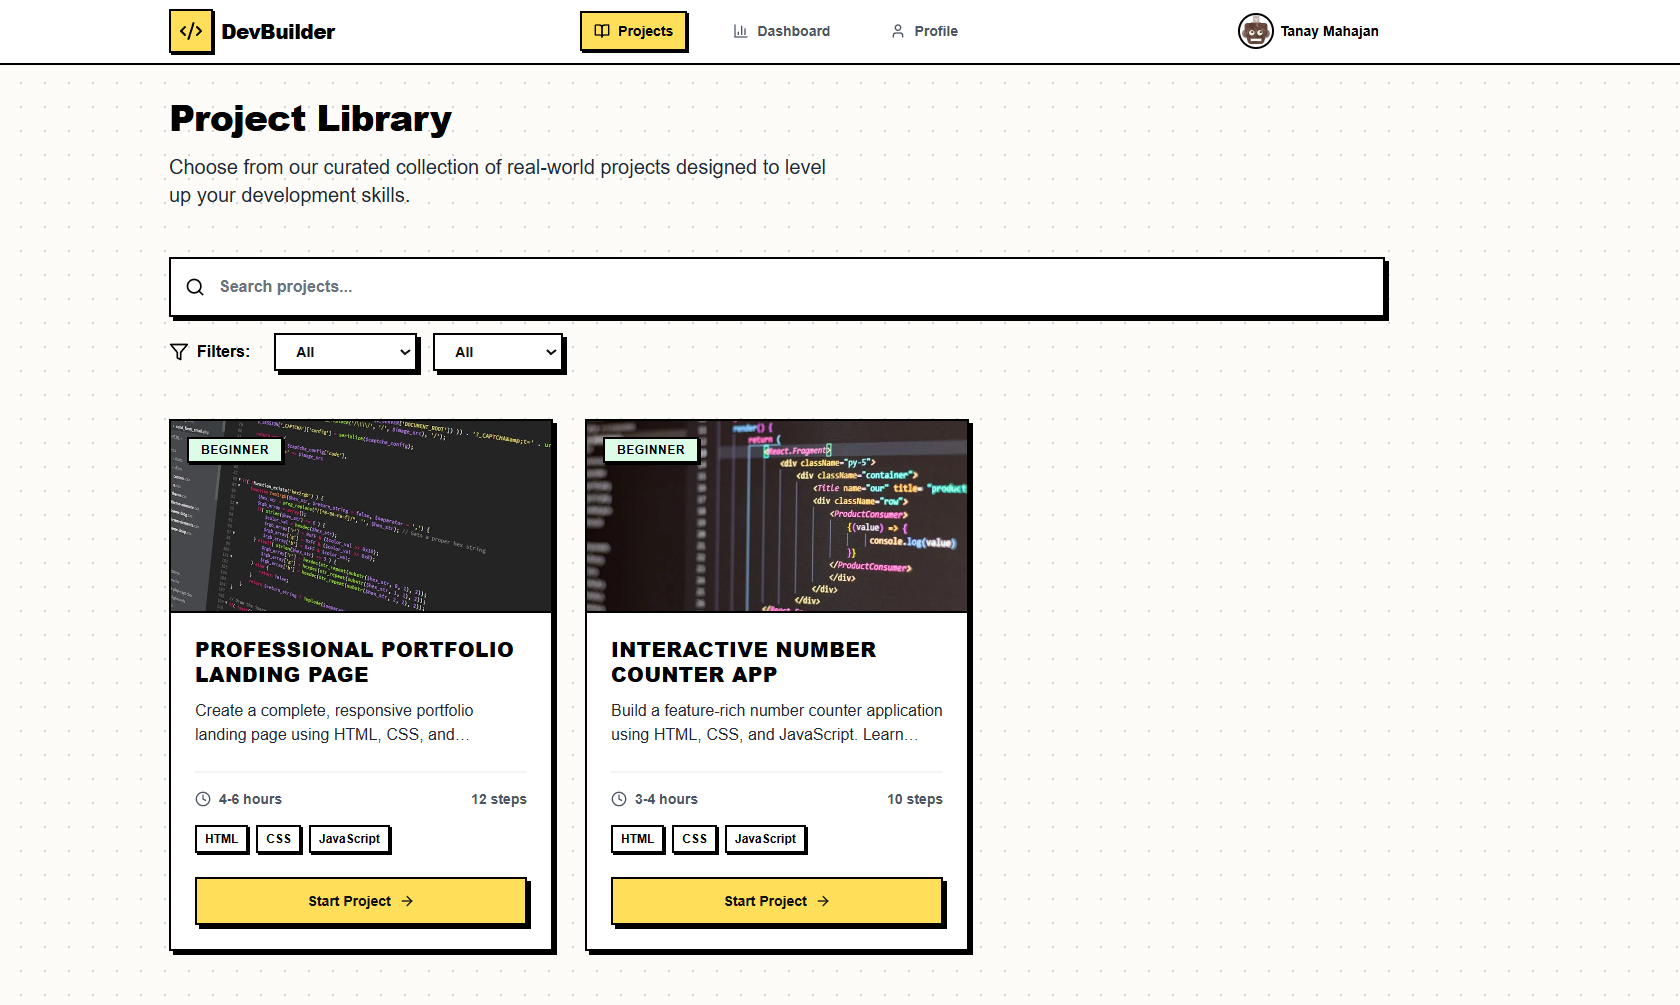Select CSS tag on Counter App card
Image resolution: width=1680 pixels, height=1005 pixels.
click(x=695, y=839)
